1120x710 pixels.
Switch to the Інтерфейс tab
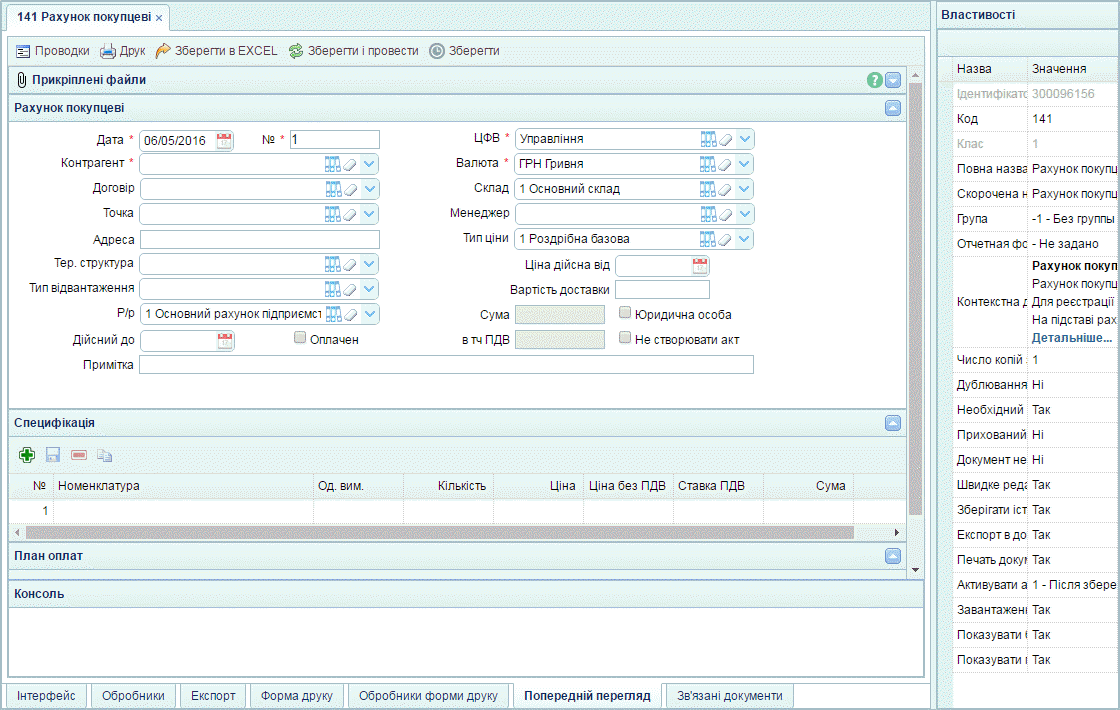click(x=46, y=696)
